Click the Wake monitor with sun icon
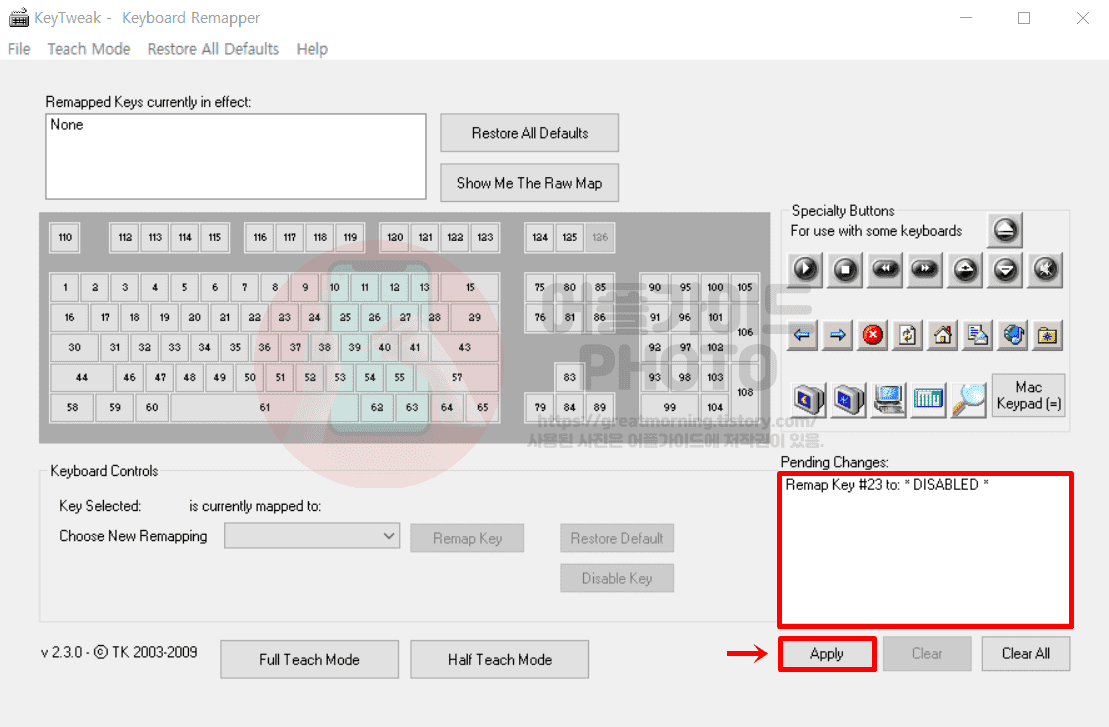Image resolution: width=1109 pixels, height=727 pixels. pyautogui.click(x=849, y=400)
